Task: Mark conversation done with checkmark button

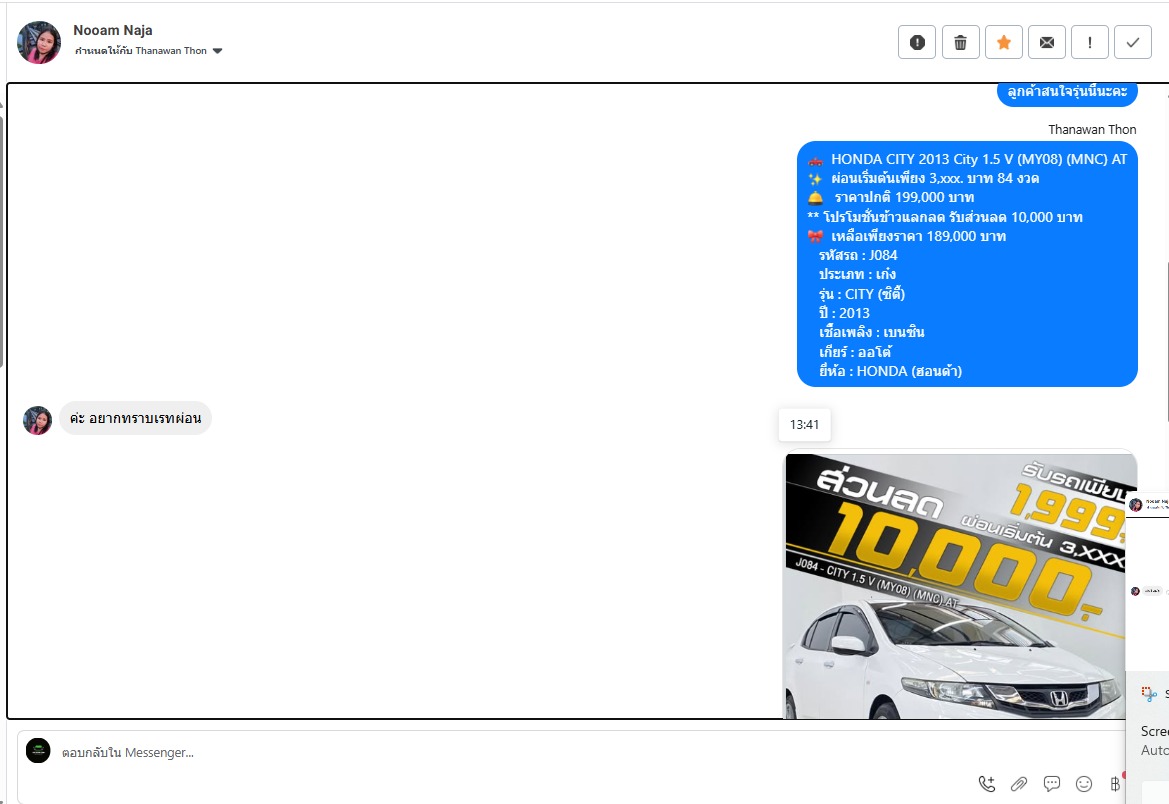Action: pos(1132,42)
